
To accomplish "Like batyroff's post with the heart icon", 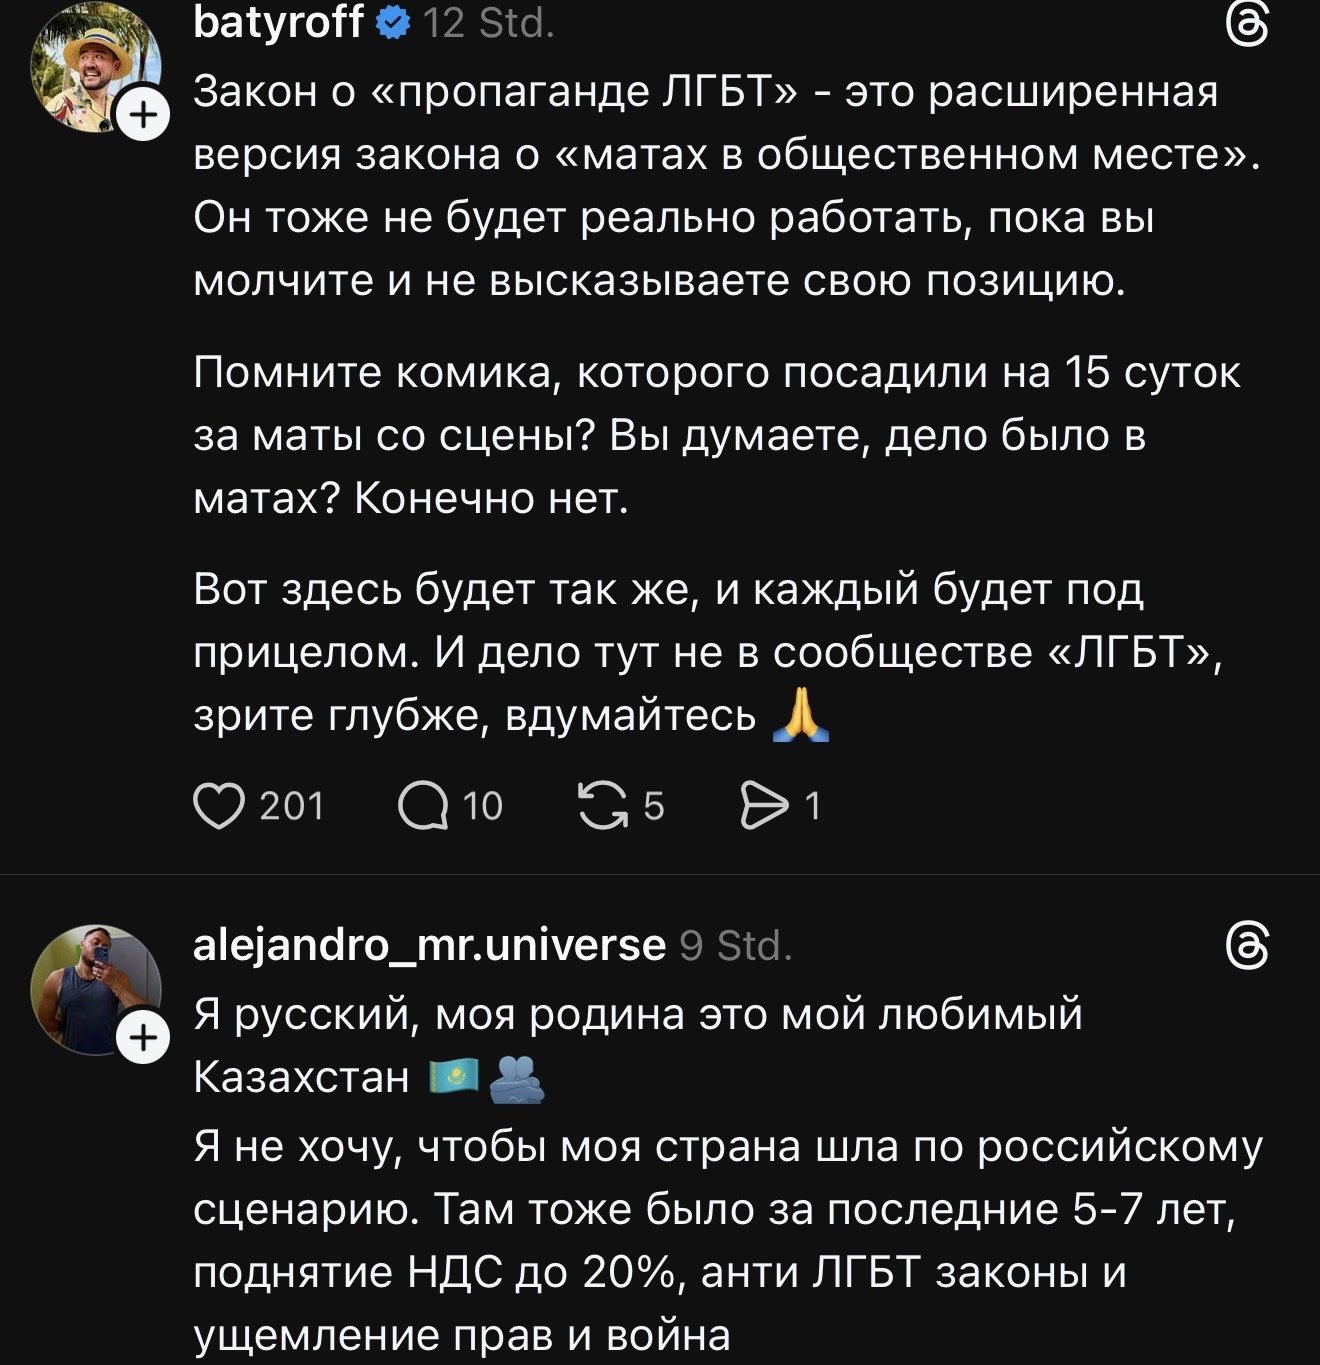I will coord(219,806).
